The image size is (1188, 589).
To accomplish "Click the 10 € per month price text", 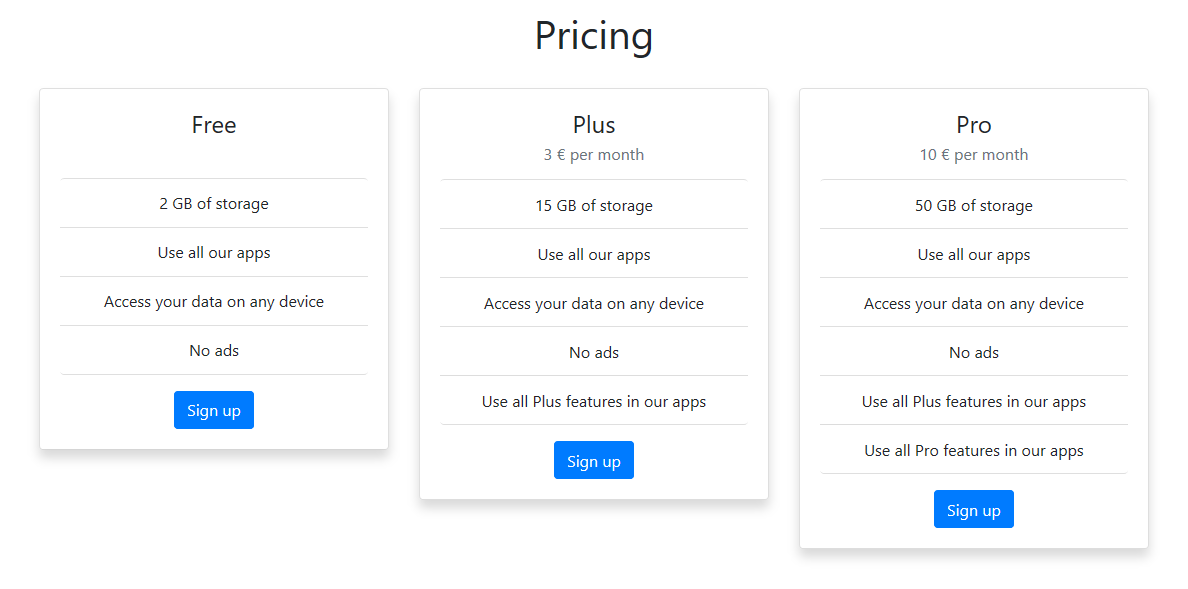I will click(973, 155).
